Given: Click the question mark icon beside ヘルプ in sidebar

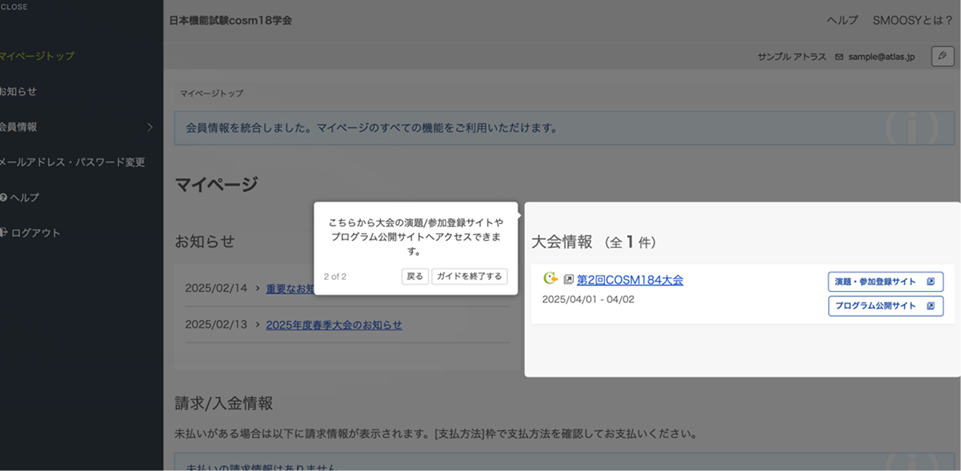Looking at the screenshot, I should 4,197.
